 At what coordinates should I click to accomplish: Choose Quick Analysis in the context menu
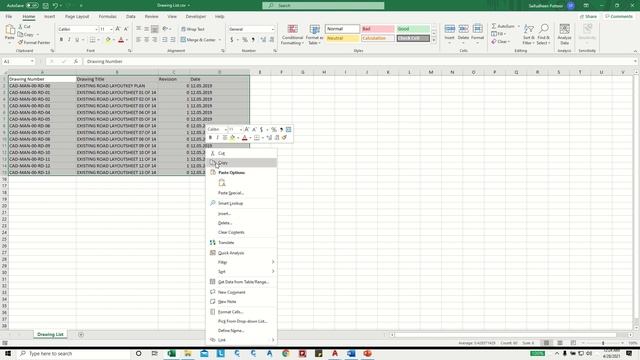(241, 253)
